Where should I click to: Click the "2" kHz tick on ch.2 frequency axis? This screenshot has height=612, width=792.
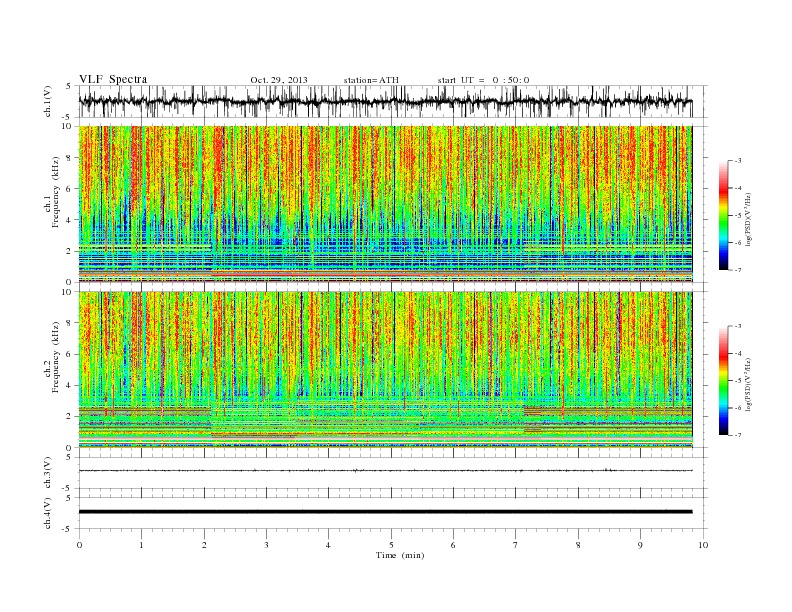(x=69, y=417)
